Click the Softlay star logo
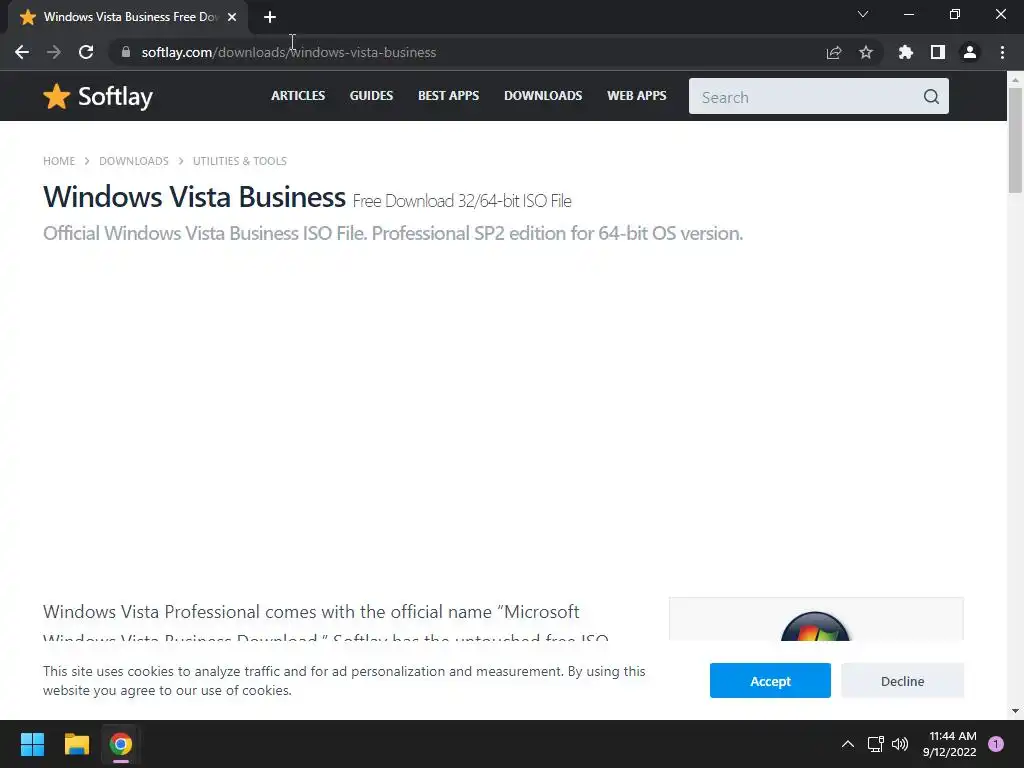This screenshot has width=1024, height=768. (x=56, y=97)
